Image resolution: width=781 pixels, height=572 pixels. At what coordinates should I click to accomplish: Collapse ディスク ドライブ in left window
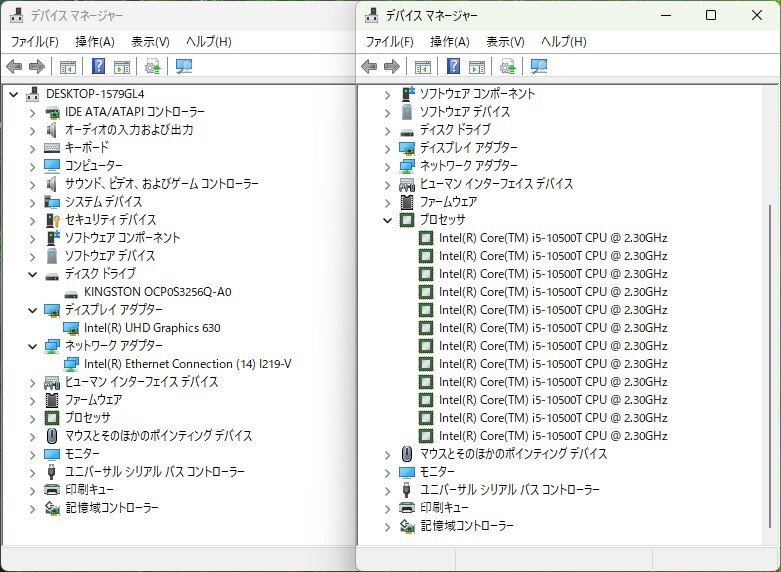32,274
